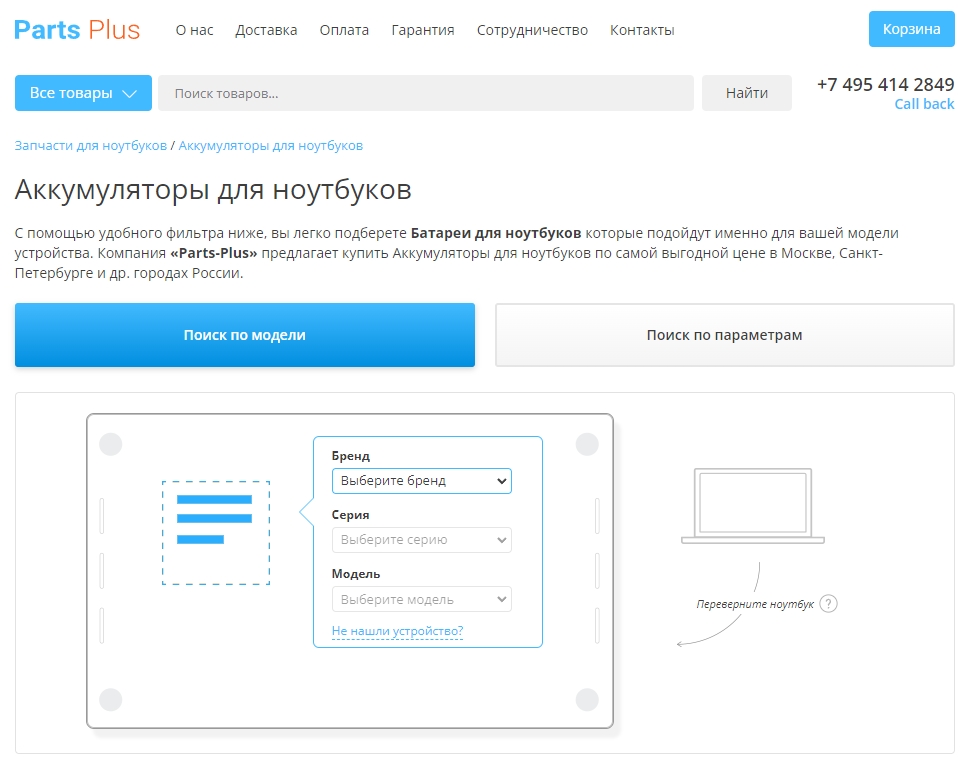This screenshot has height=762, width=965.
Task: Open the Корзина cart button
Action: [x=911, y=29]
